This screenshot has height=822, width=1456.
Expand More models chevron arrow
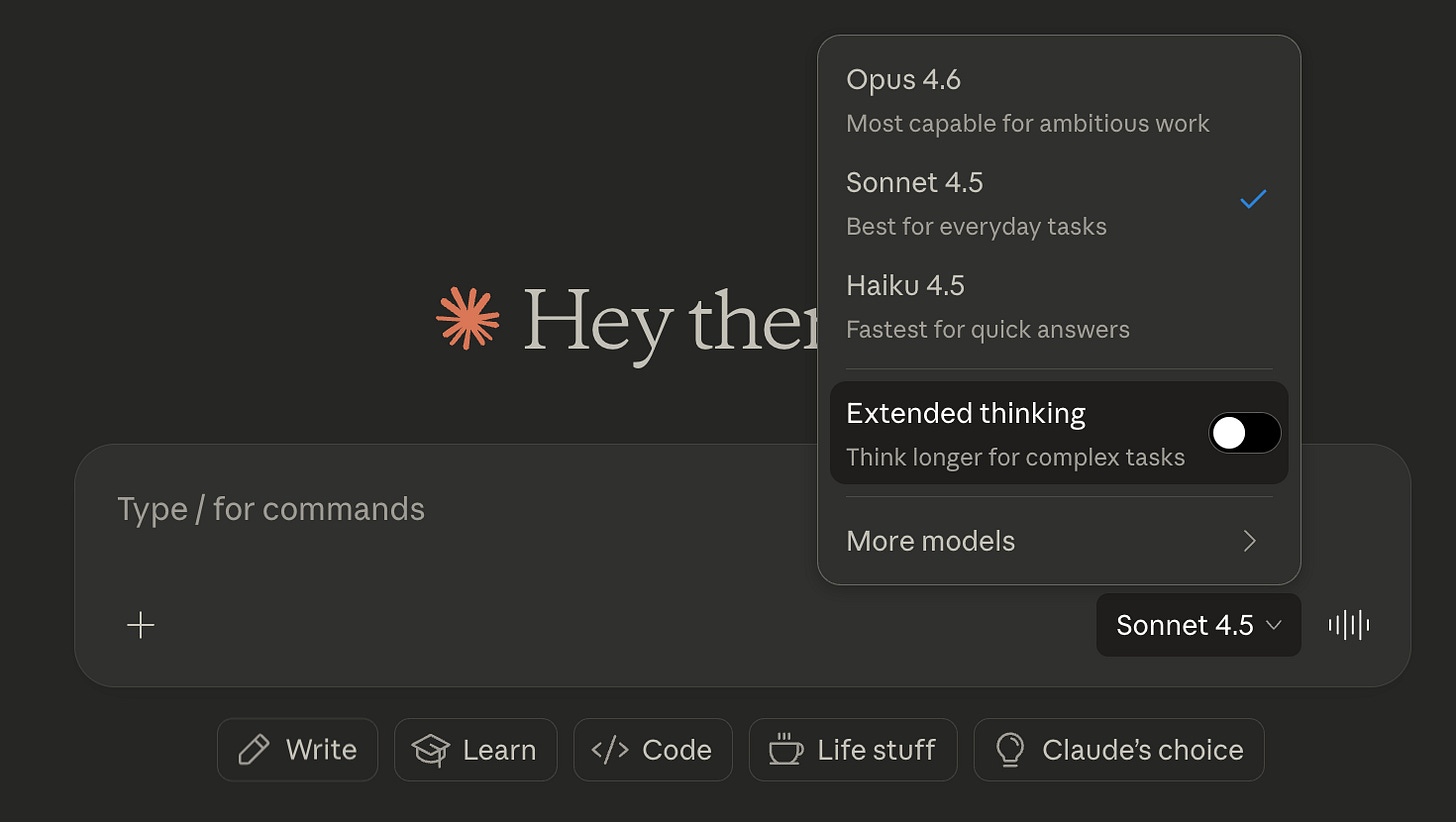coord(1250,541)
